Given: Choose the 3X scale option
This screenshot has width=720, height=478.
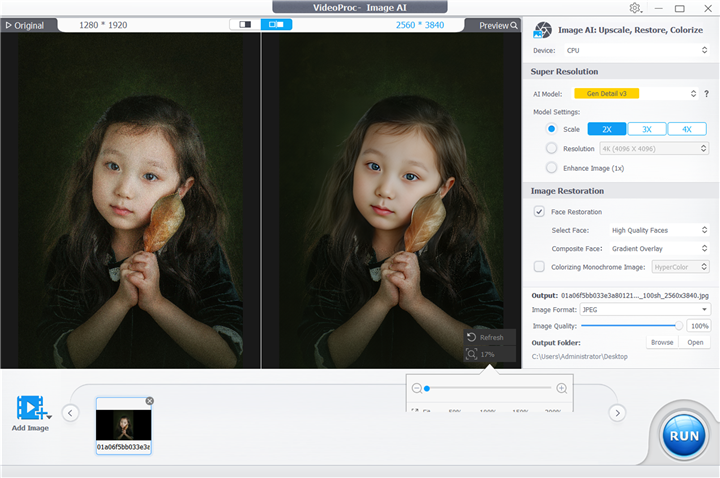Looking at the screenshot, I should (x=647, y=129).
